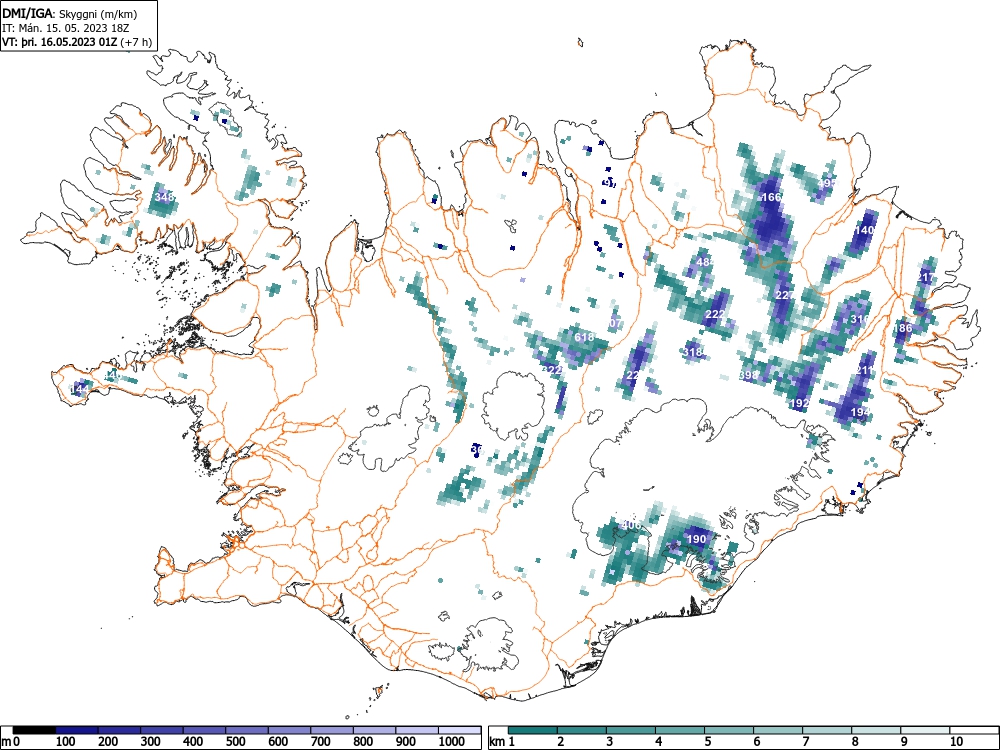The image size is (1000, 750).
Task: Pick the 6–7 km legend swatch
Action: (778, 730)
